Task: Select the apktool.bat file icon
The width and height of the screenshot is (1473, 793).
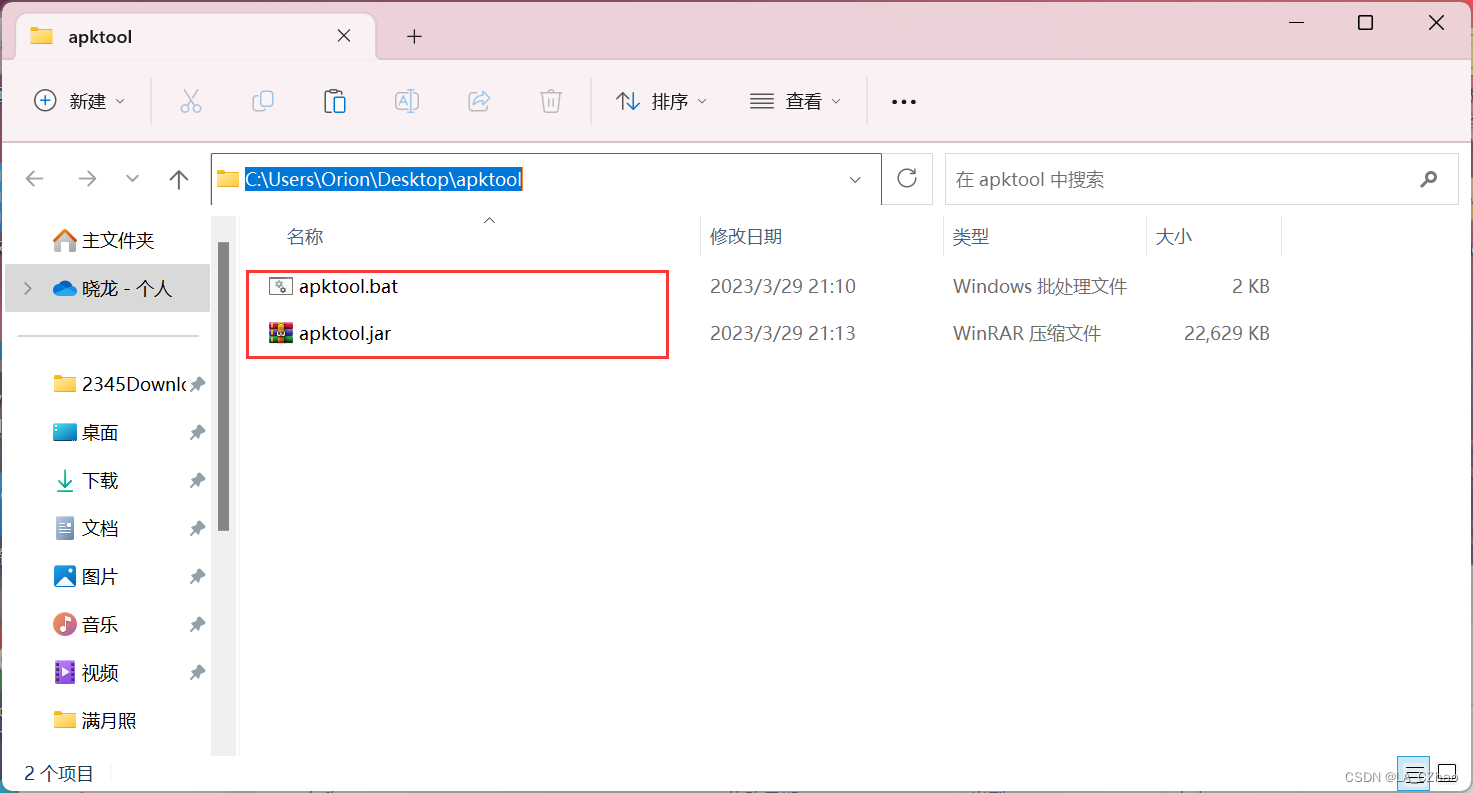Action: 281,286
